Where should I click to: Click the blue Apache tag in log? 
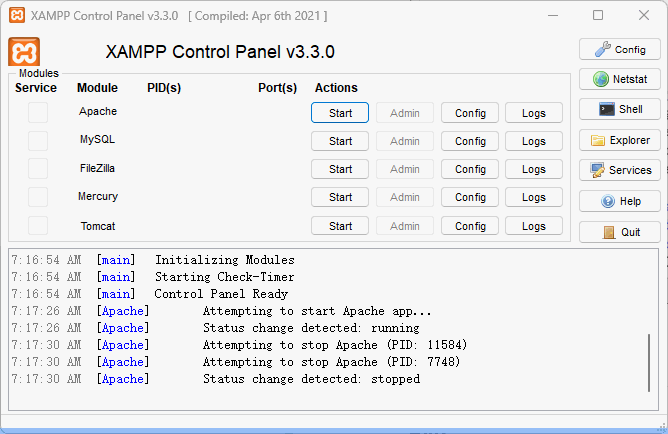coord(123,311)
